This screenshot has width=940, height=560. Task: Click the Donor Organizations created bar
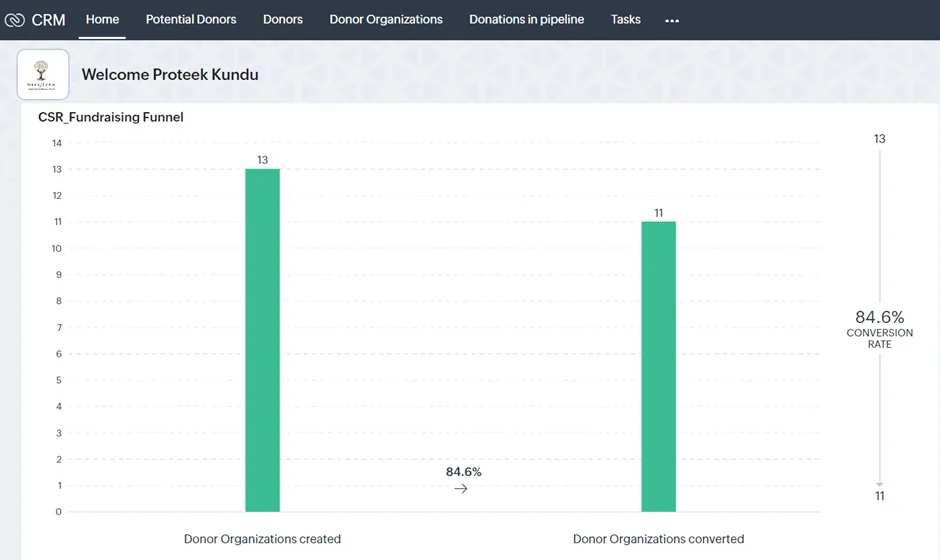pyautogui.click(x=263, y=340)
